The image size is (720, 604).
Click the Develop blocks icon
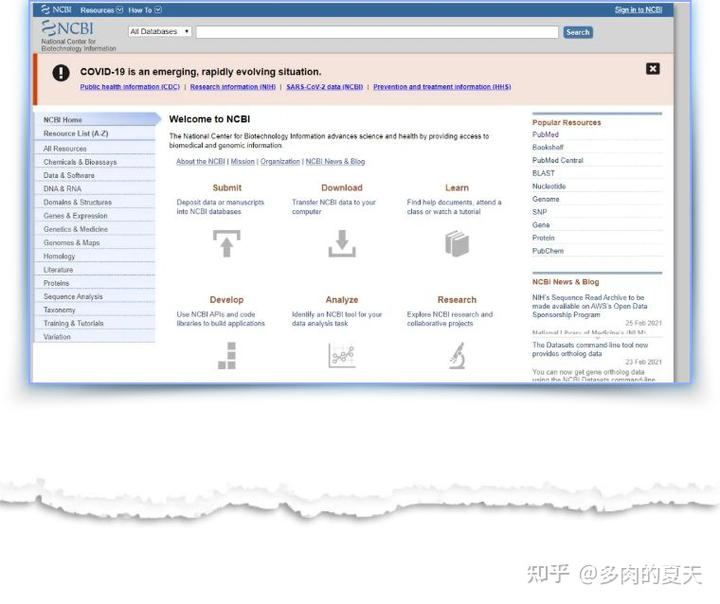click(x=227, y=356)
